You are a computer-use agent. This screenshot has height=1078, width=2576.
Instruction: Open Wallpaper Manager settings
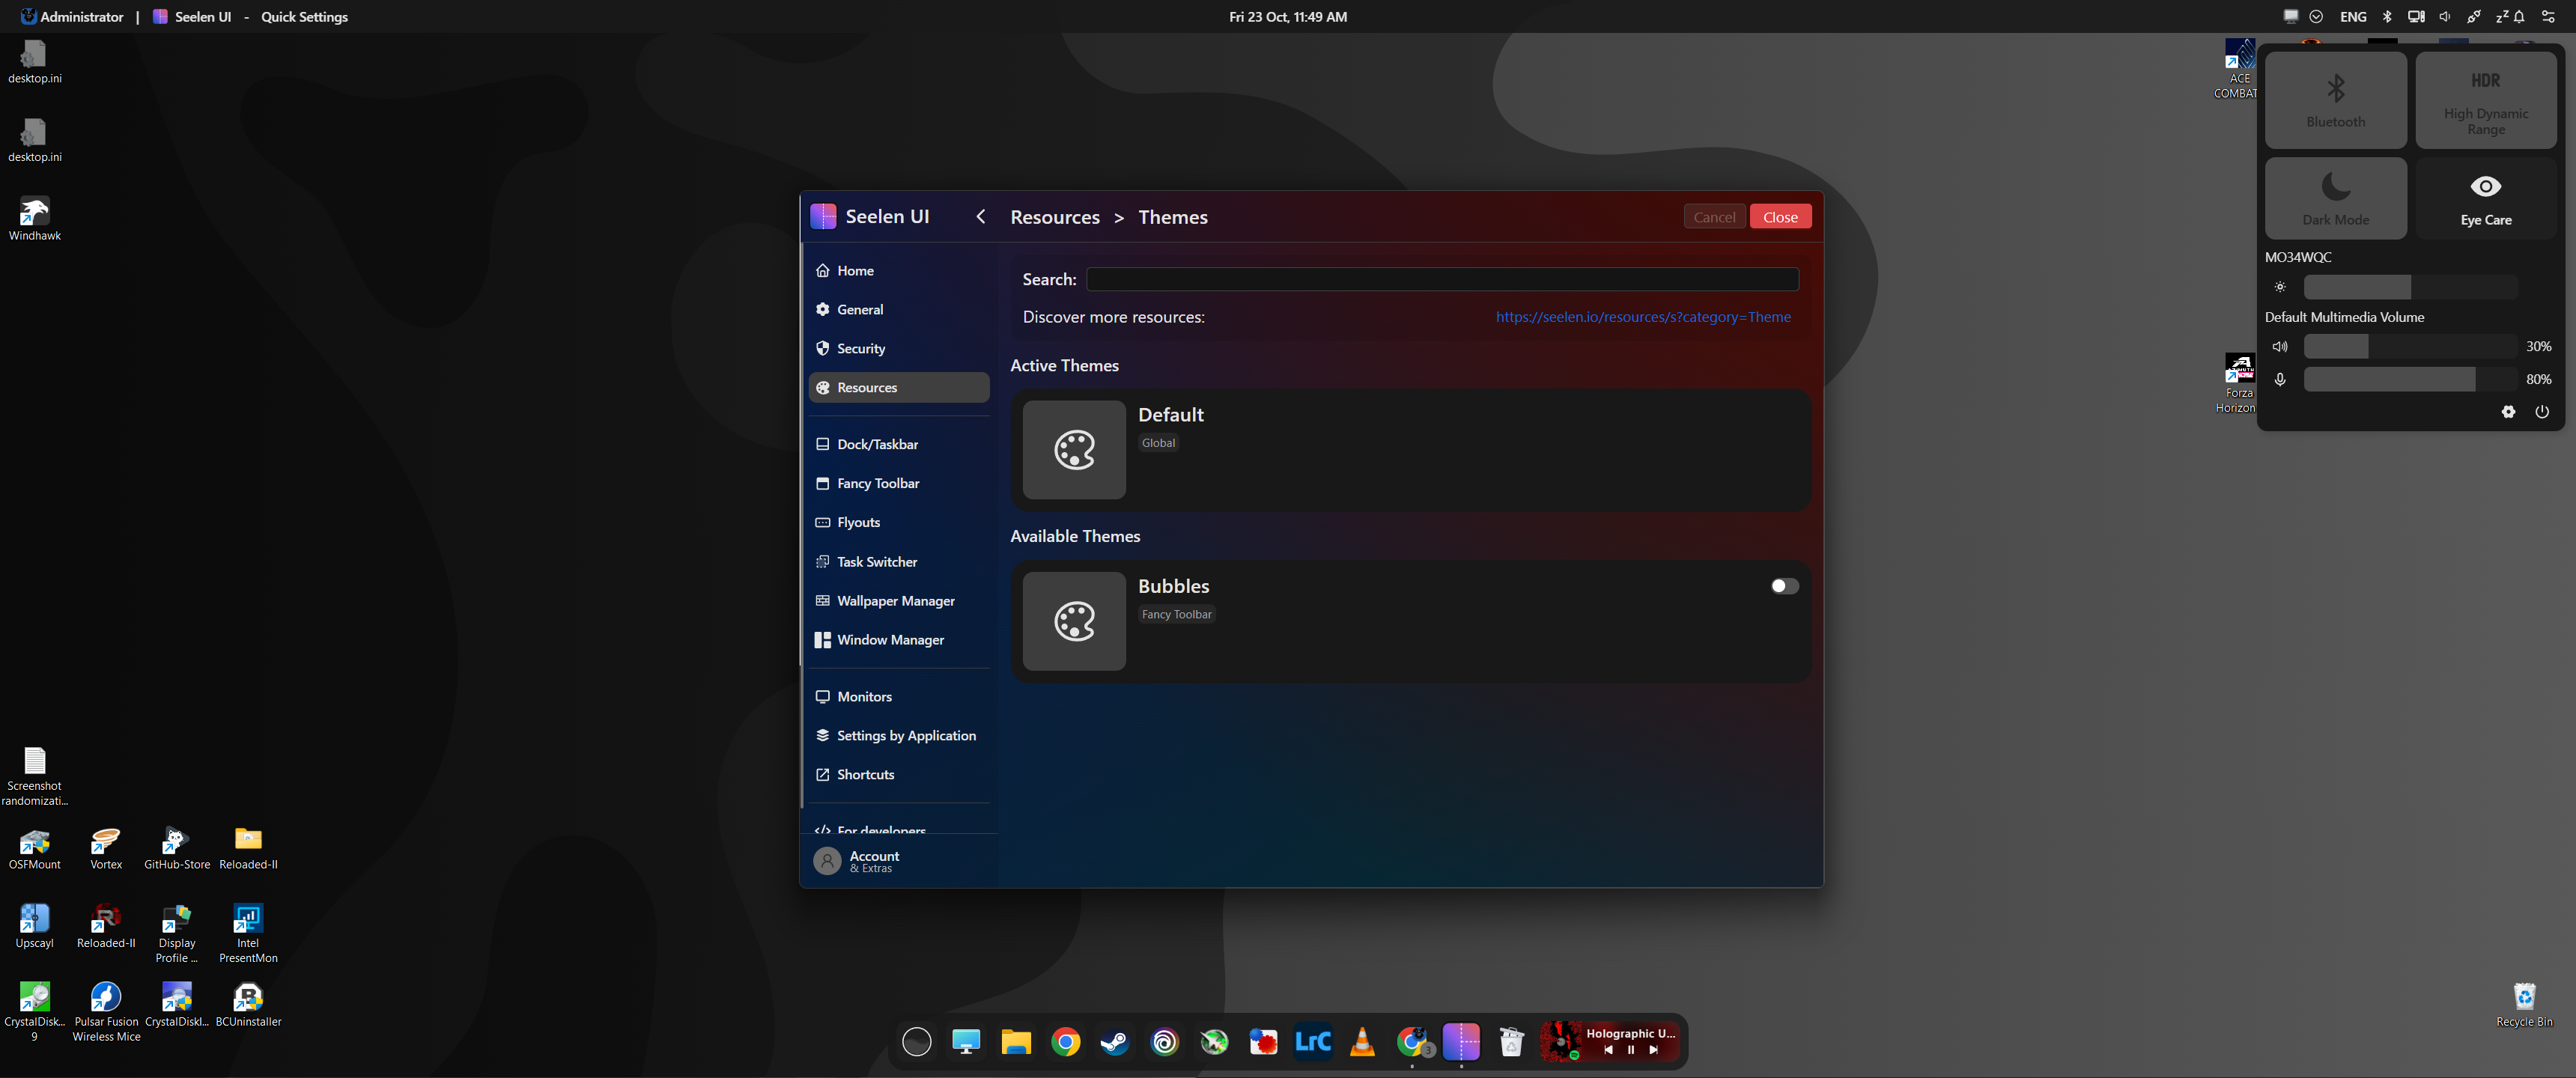coord(898,601)
